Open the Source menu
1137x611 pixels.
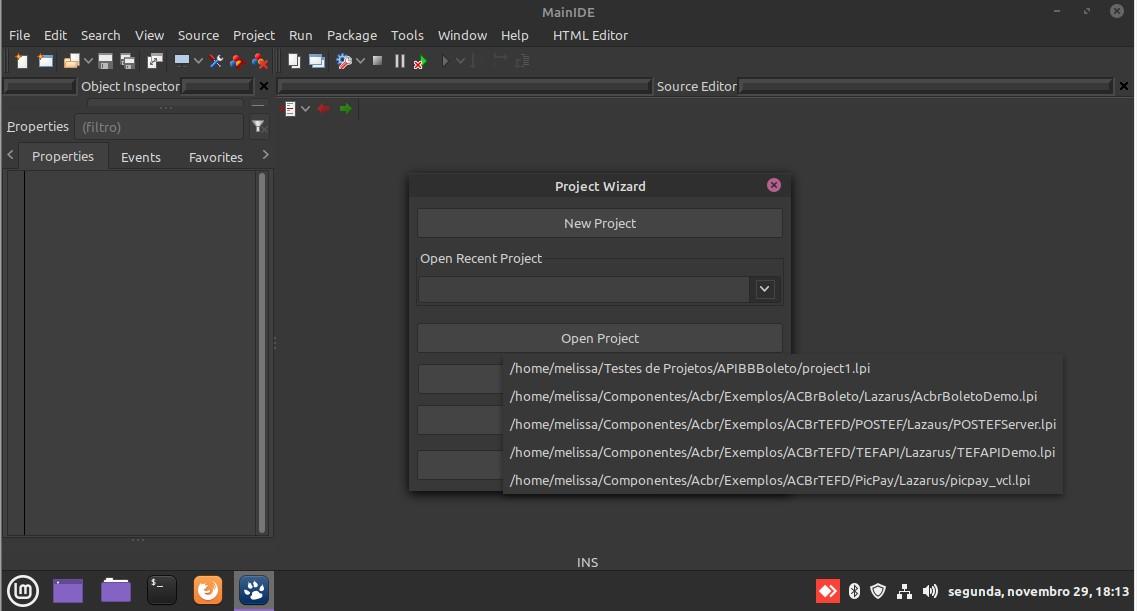tap(198, 36)
